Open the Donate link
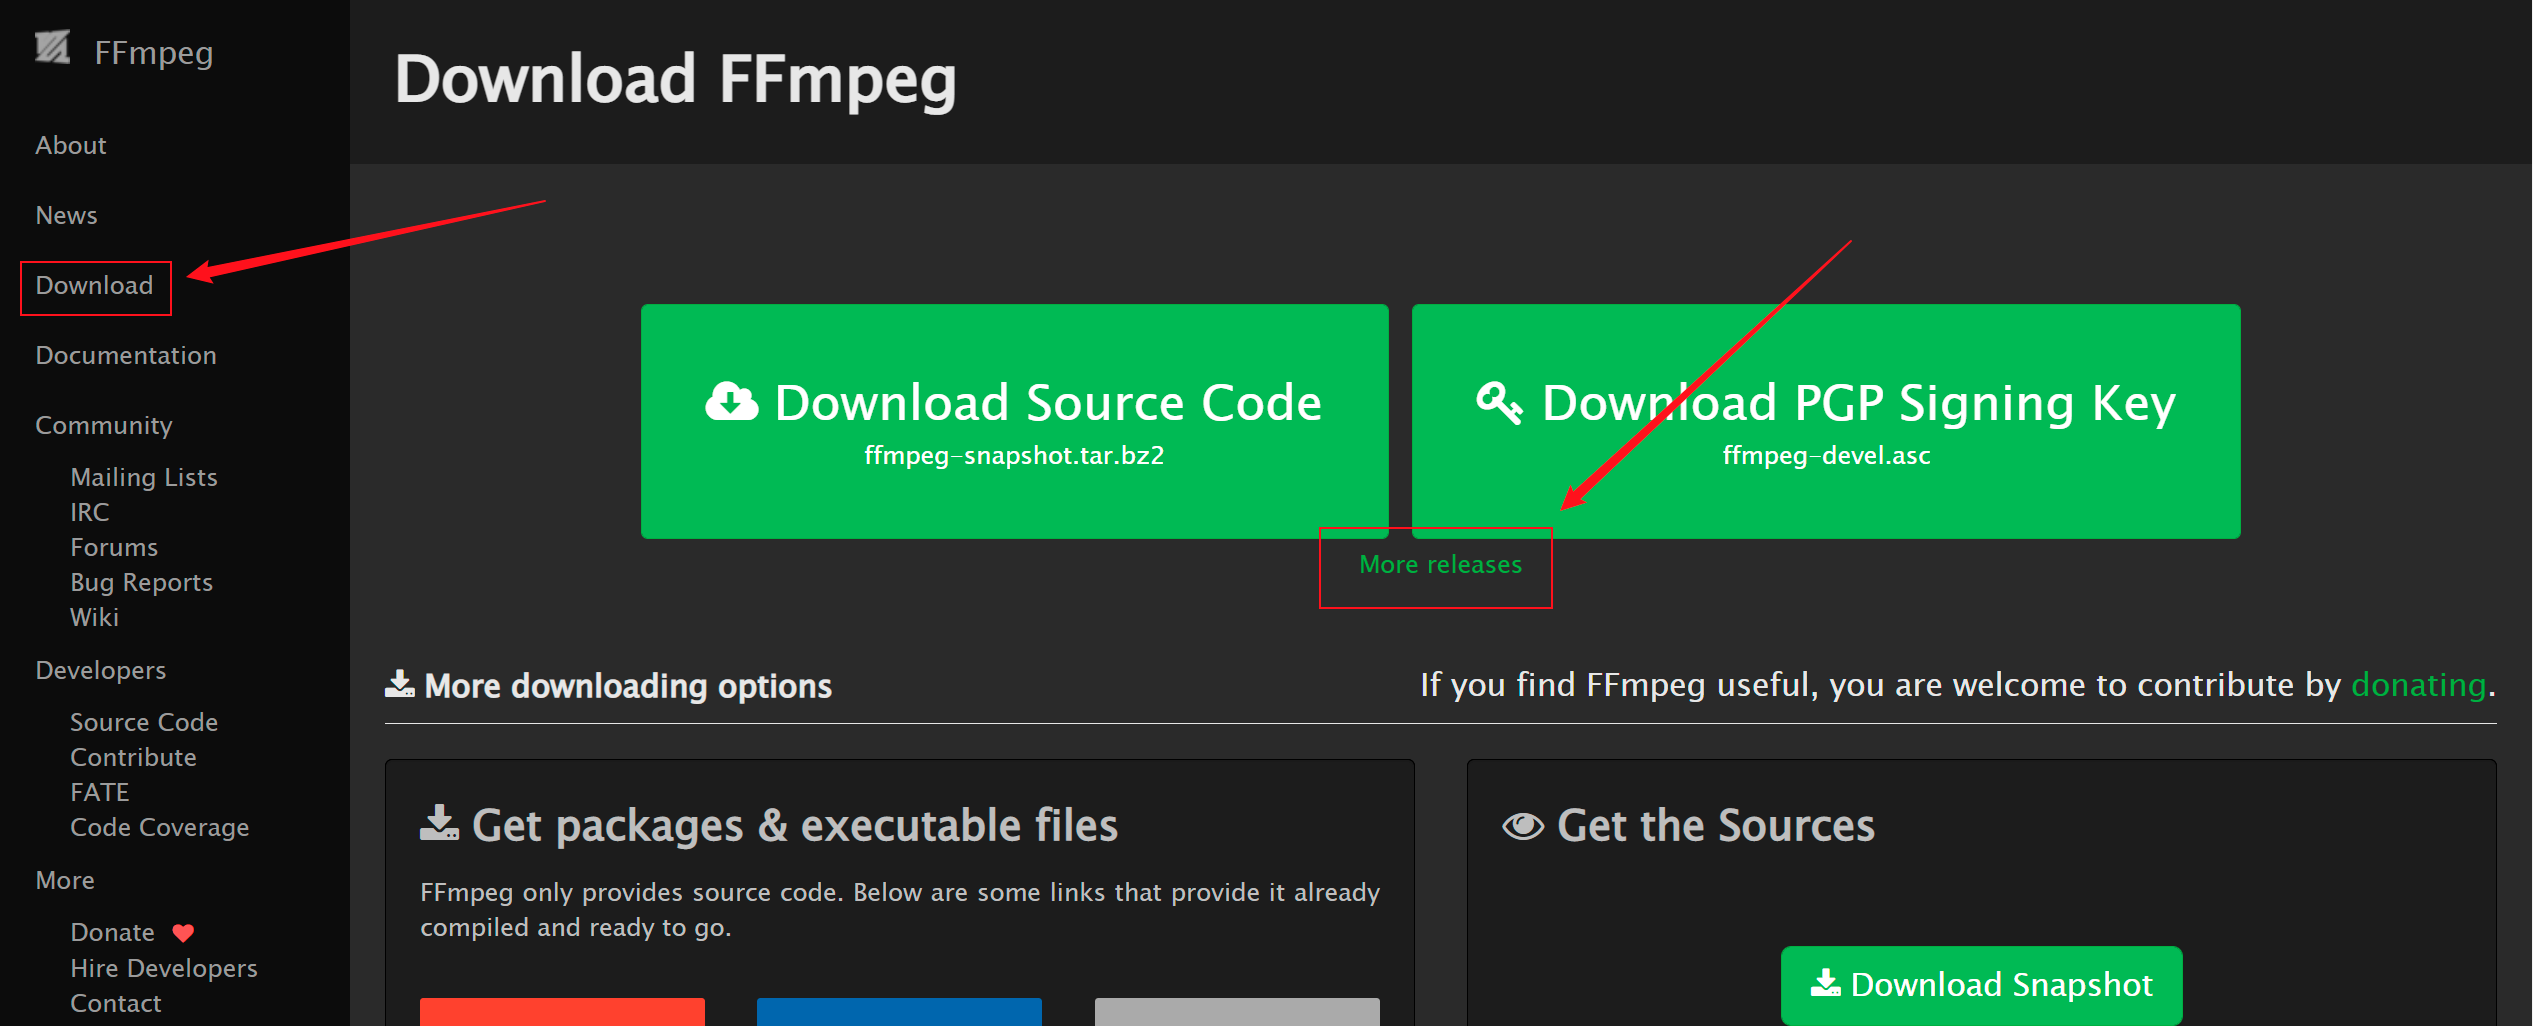The width and height of the screenshot is (2533, 1026). 113,932
